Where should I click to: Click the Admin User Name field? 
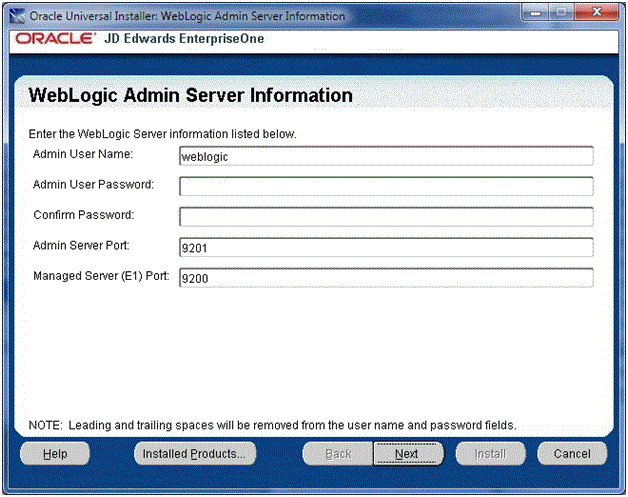386,156
